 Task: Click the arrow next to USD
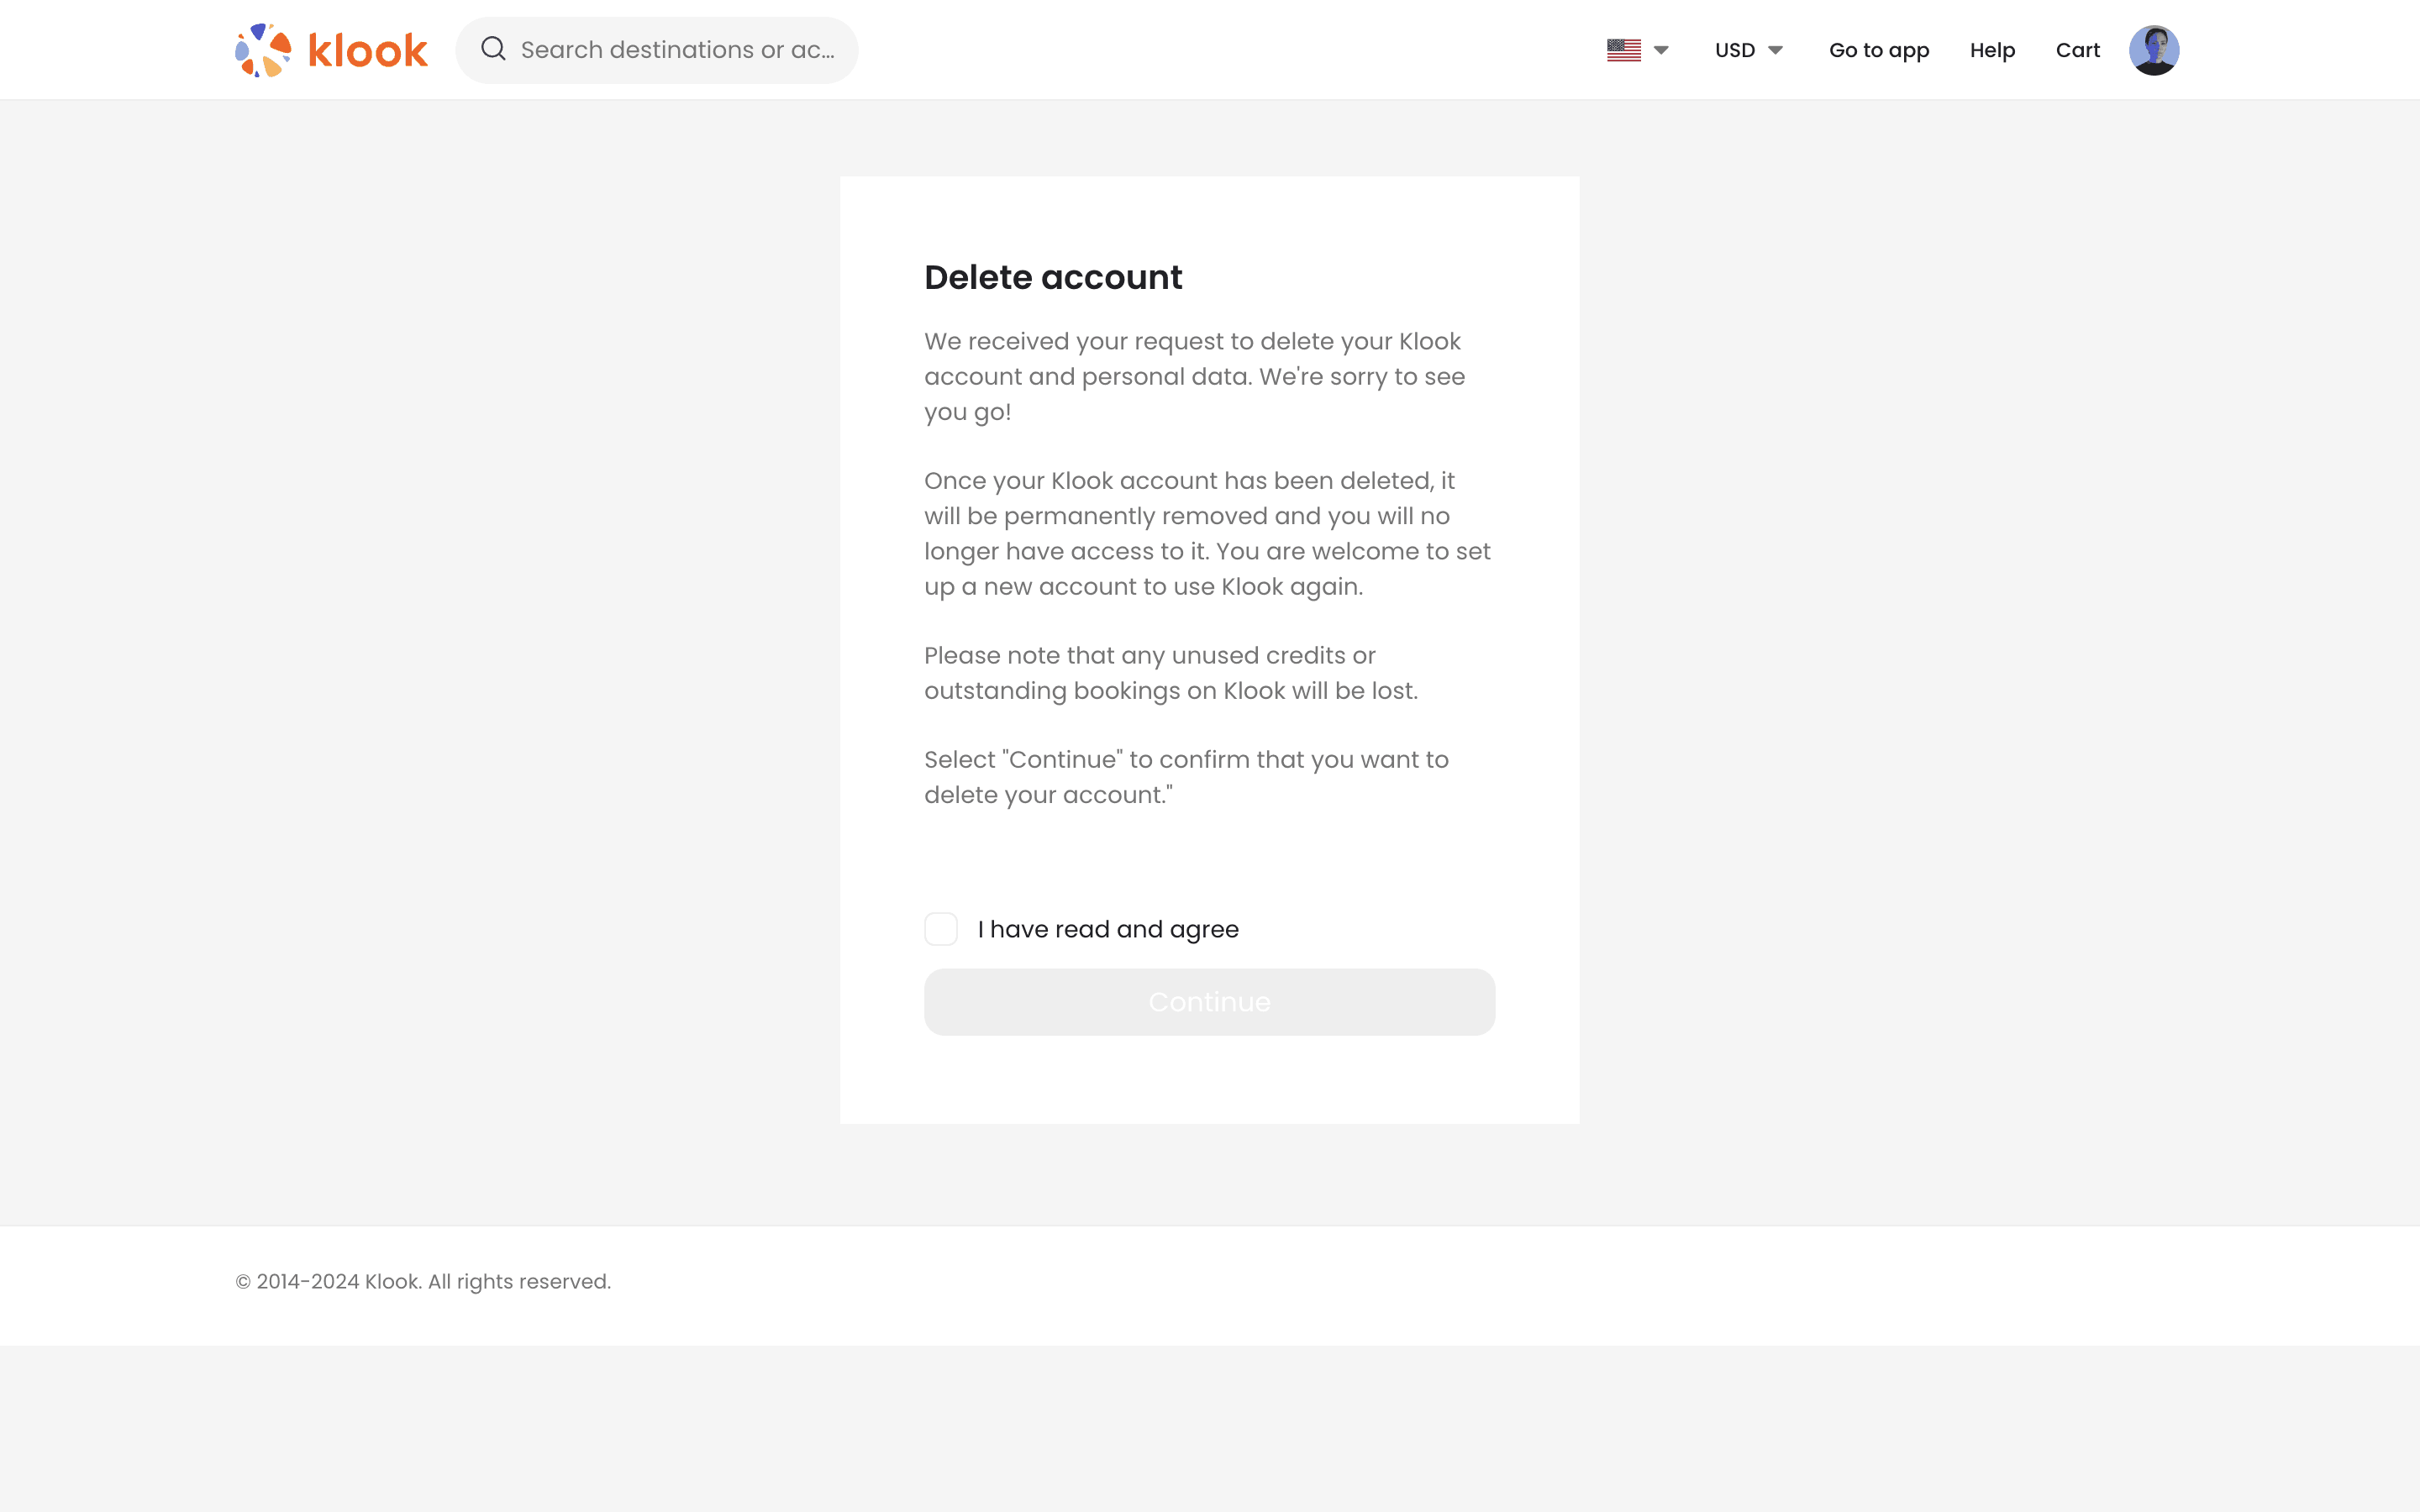pyautogui.click(x=1776, y=50)
